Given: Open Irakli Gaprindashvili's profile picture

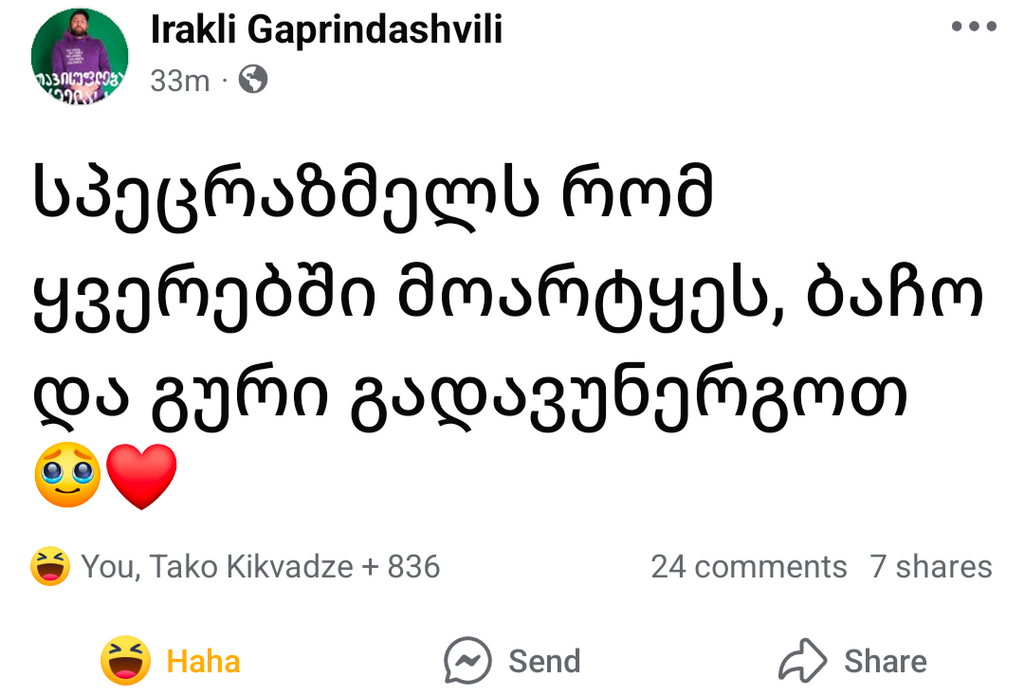Looking at the screenshot, I should 80,57.
